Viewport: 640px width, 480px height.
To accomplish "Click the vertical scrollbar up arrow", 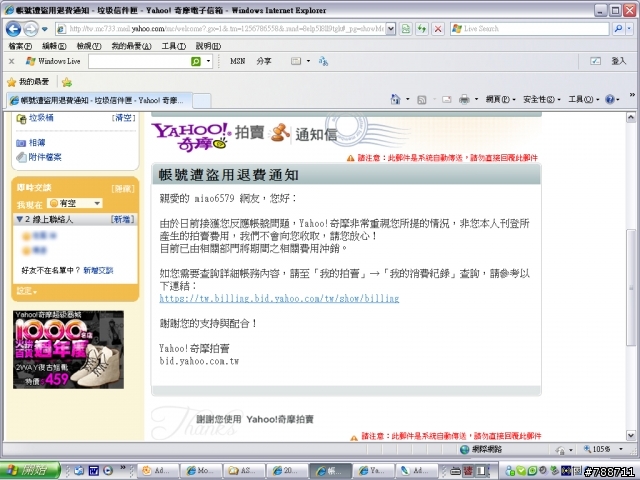I will point(631,118).
